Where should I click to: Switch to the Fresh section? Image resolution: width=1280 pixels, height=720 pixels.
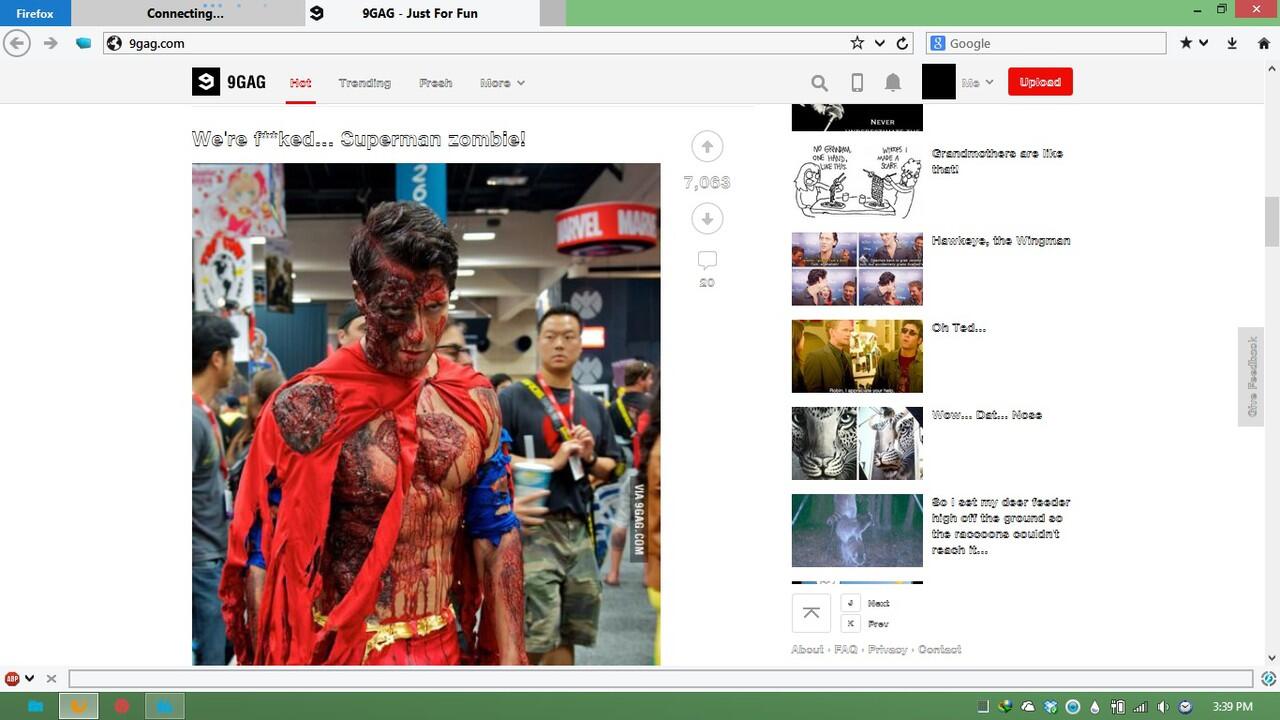coord(436,83)
